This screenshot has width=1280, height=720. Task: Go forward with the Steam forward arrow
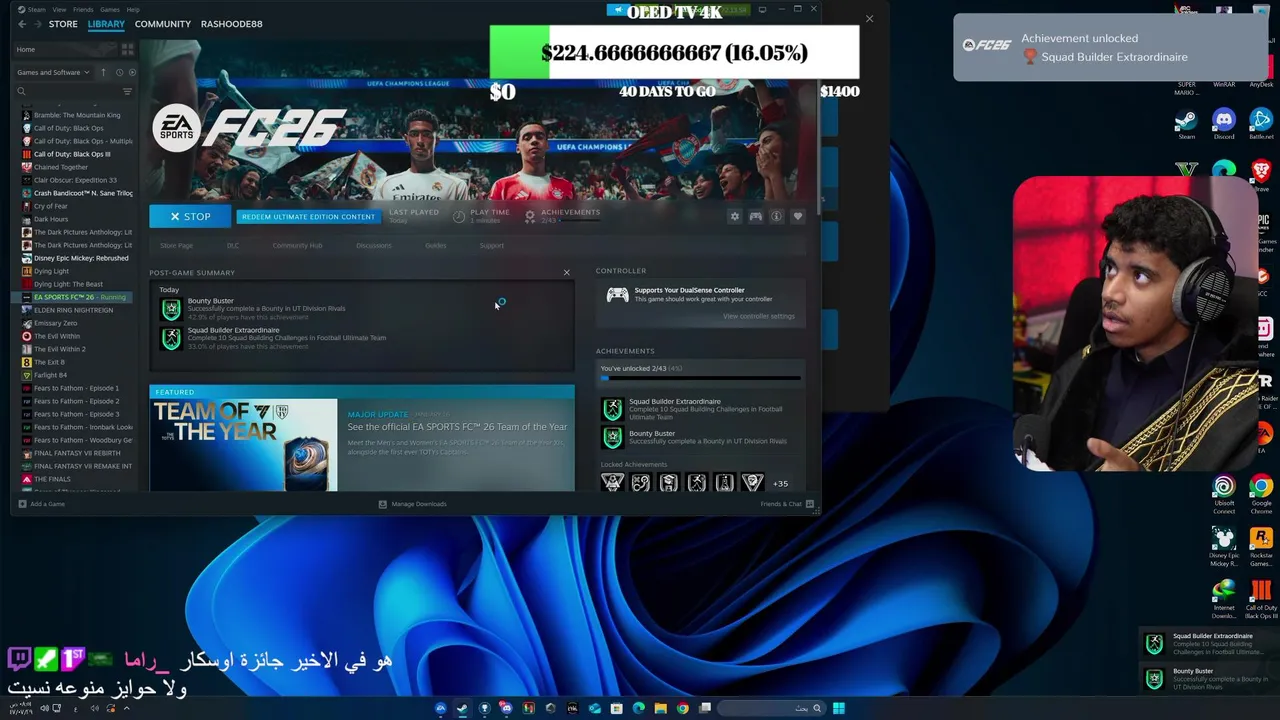click(36, 24)
